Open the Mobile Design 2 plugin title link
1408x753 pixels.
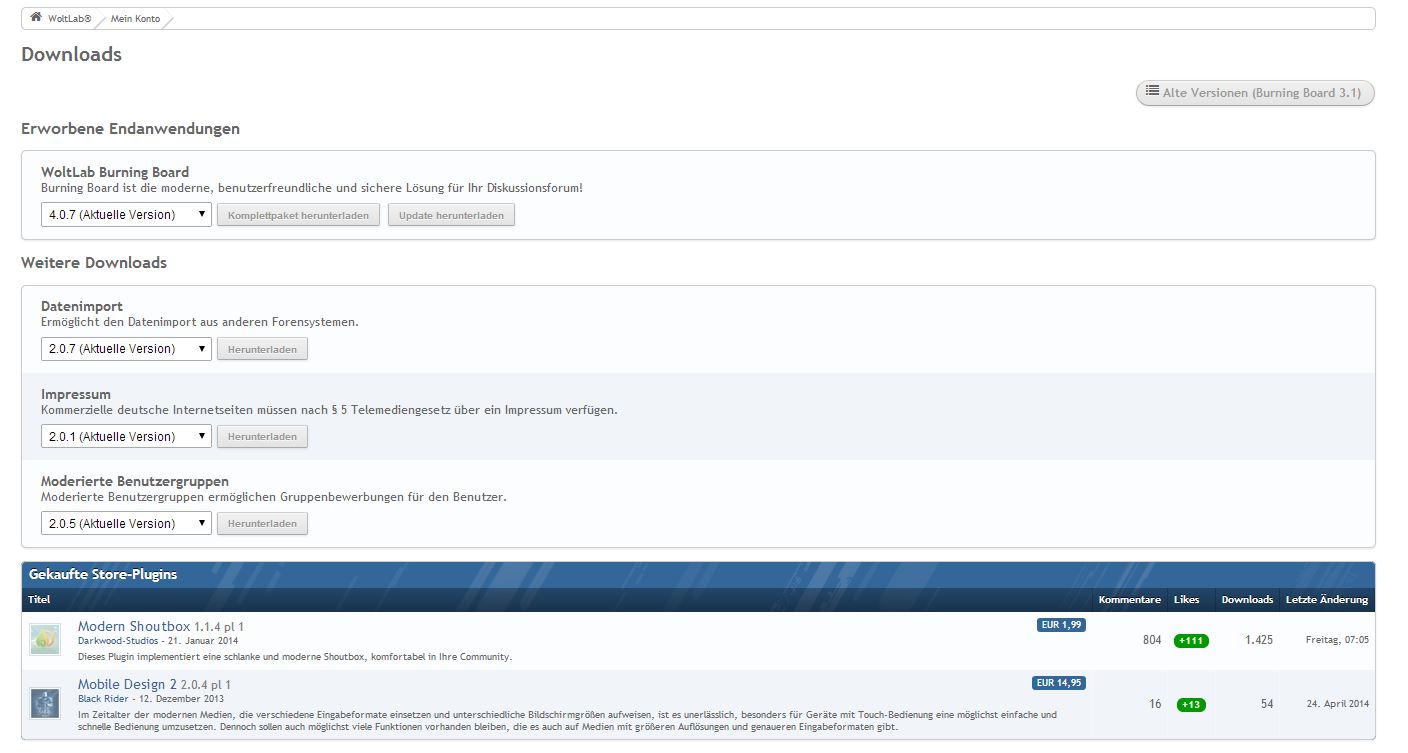127,684
